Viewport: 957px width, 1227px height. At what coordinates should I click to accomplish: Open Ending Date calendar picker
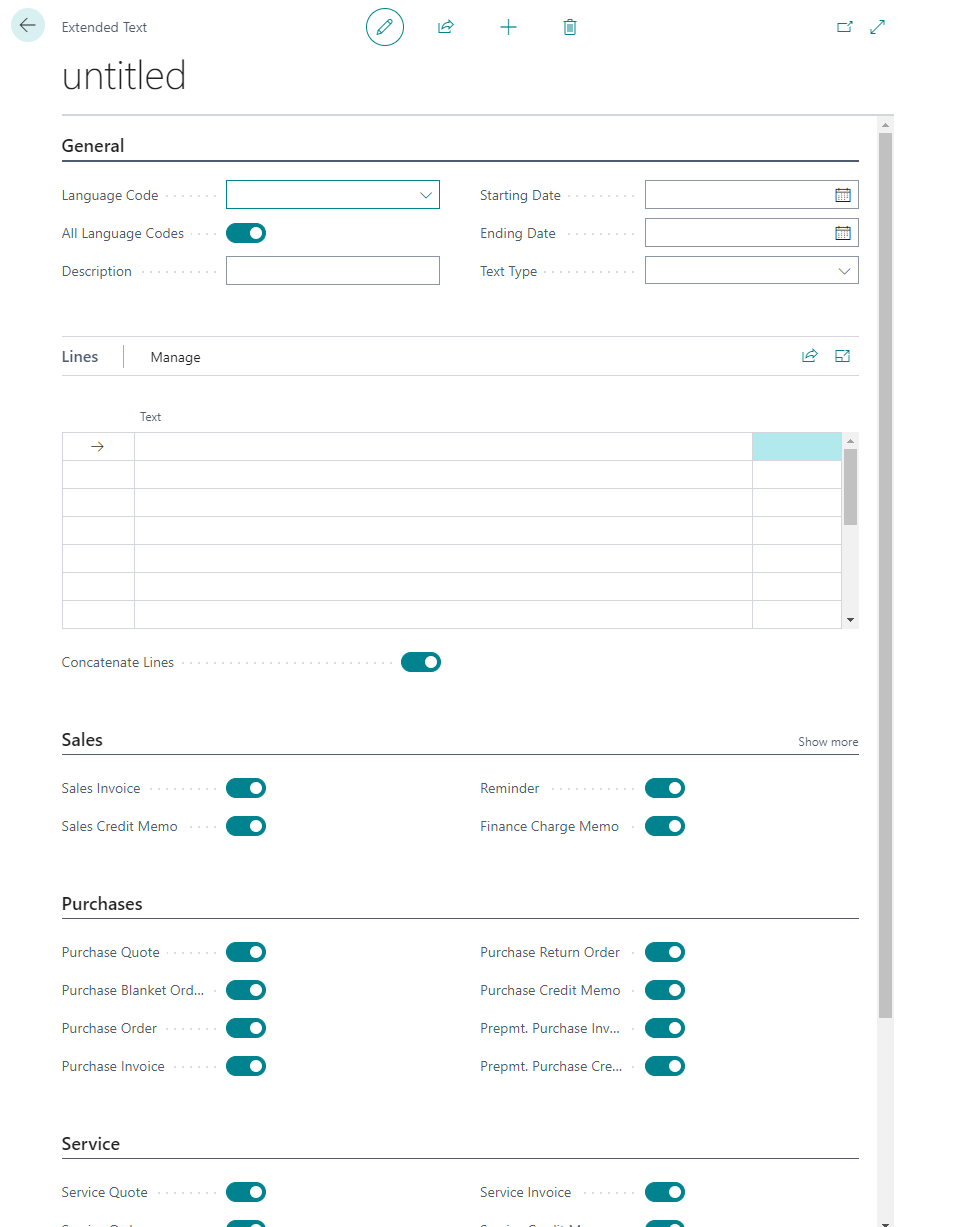(843, 233)
